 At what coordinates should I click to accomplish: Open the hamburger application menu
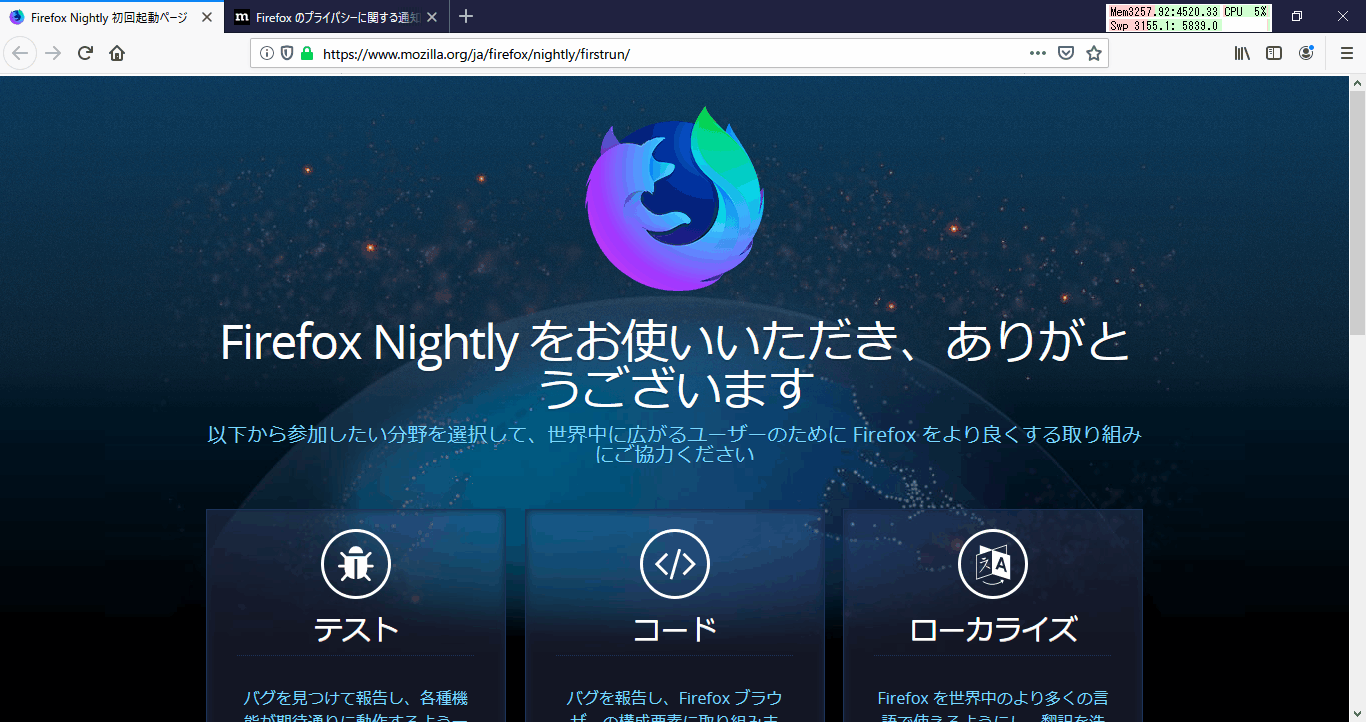point(1346,53)
